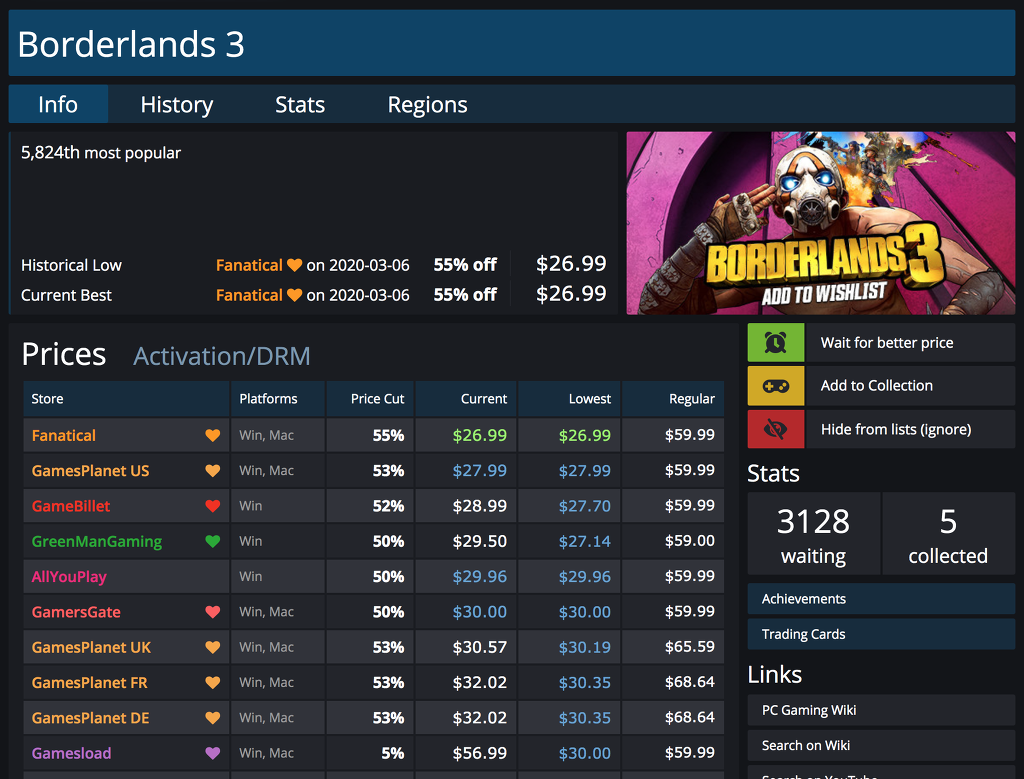Open GreenManGaming store link
1024x779 pixels.
coord(97,541)
